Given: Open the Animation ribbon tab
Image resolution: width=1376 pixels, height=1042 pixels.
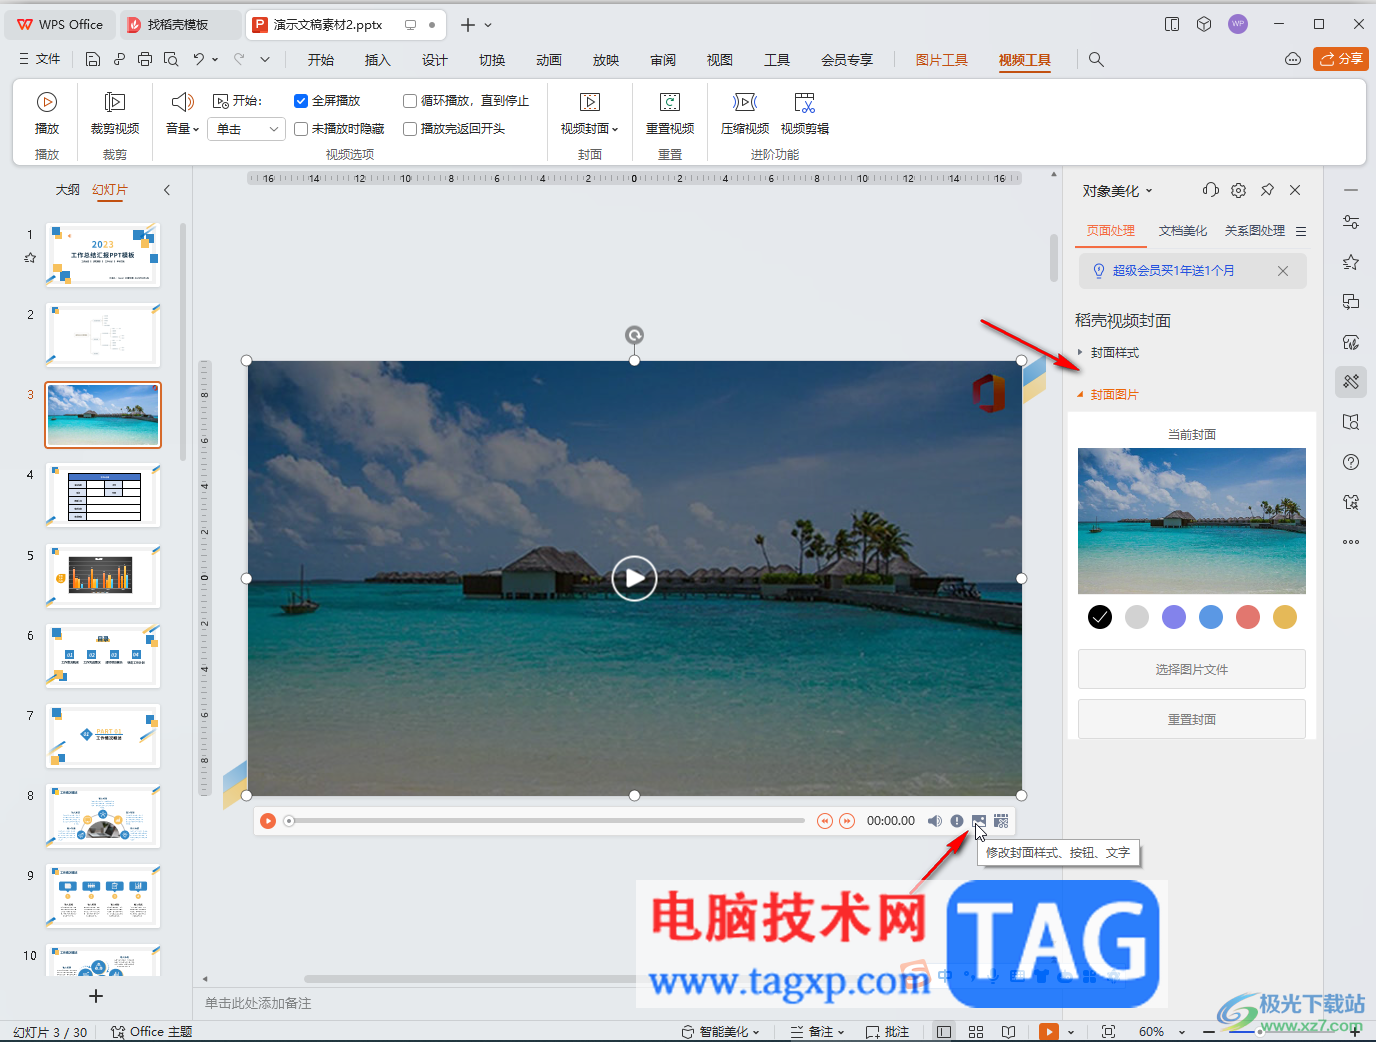Looking at the screenshot, I should tap(549, 60).
